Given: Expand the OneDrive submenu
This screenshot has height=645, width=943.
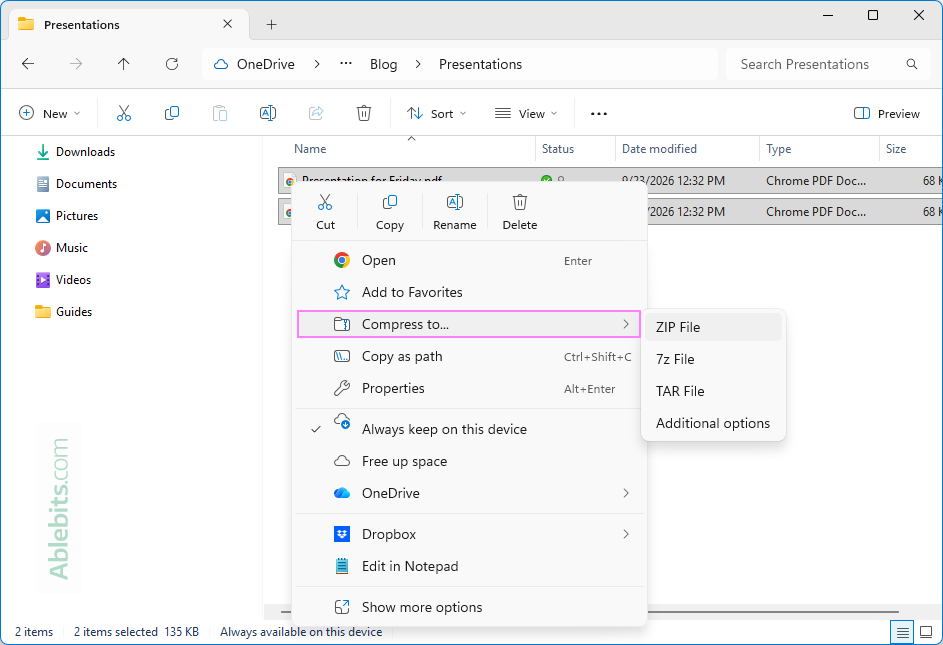Looking at the screenshot, I should [x=468, y=493].
